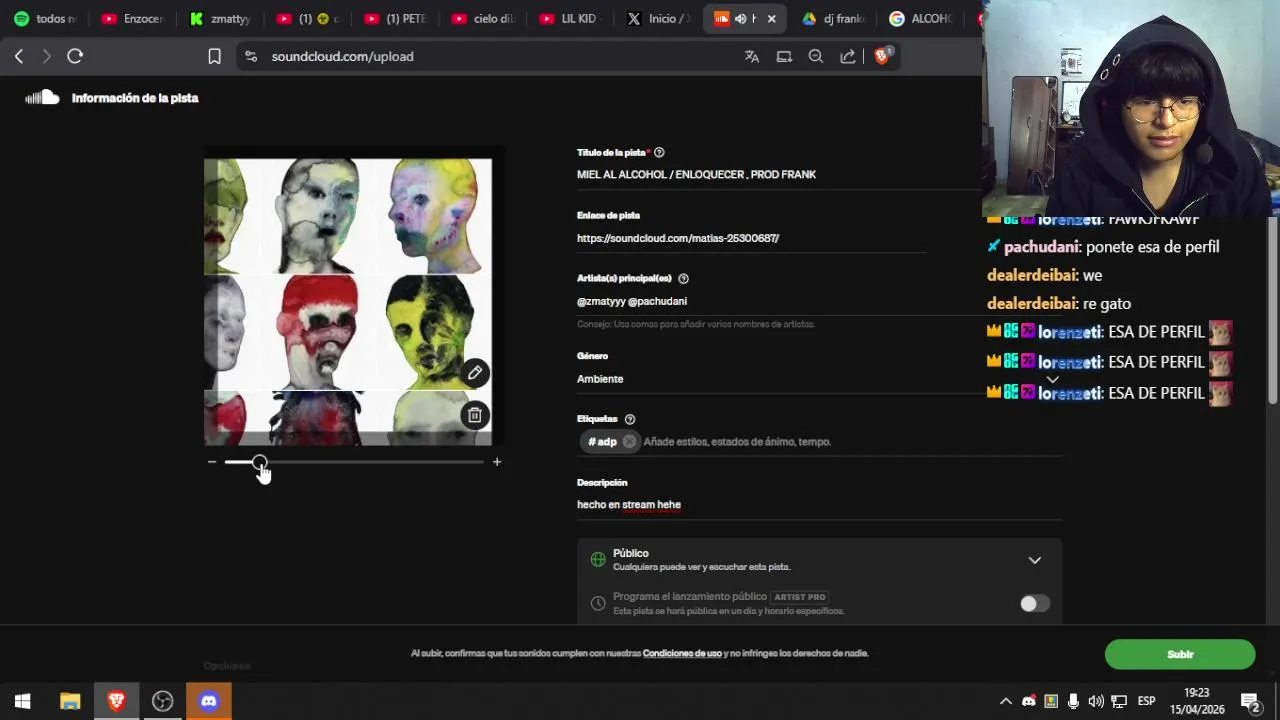The width and height of the screenshot is (1280, 720).
Task: Click the share page icon
Action: click(x=848, y=57)
